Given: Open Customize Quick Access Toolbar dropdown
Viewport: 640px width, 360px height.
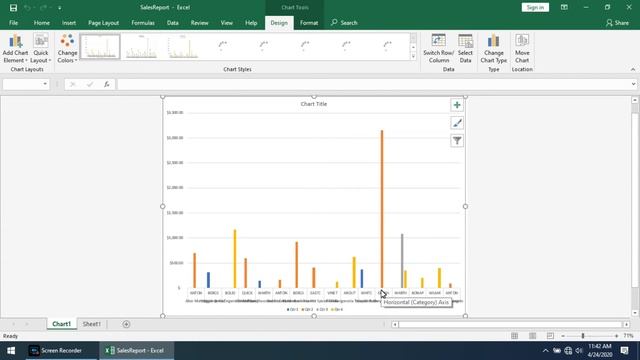Looking at the screenshot, I should [60, 8].
